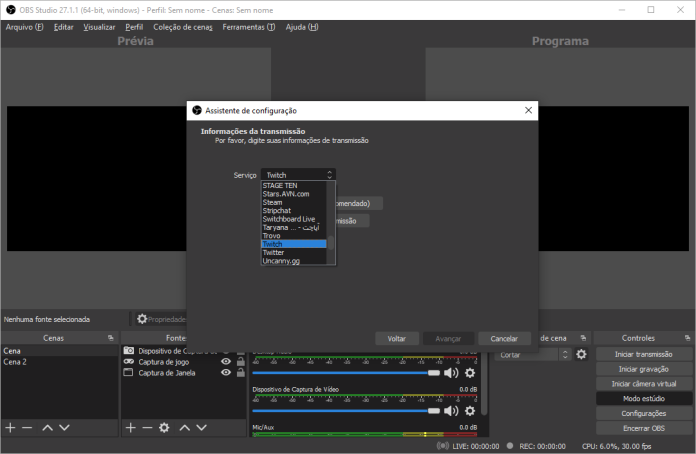Adjust the topmost mixer channel volume slider
The height and width of the screenshot is (454, 696).
(x=346, y=373)
